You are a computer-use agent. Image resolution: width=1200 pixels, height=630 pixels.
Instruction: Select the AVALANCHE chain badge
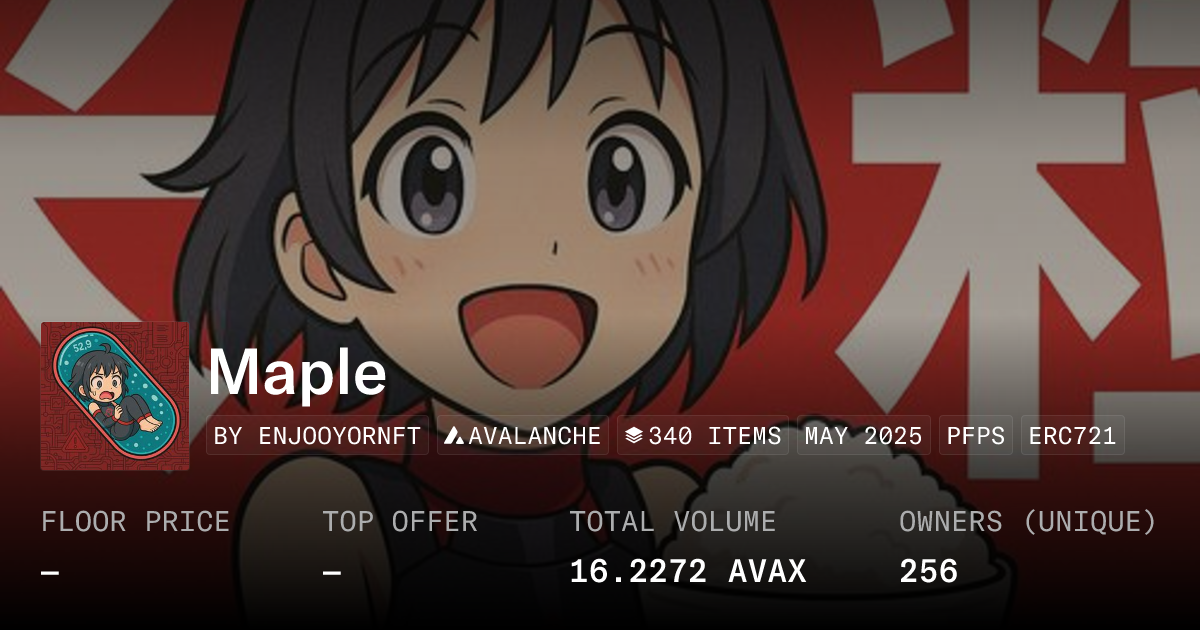coord(523,436)
